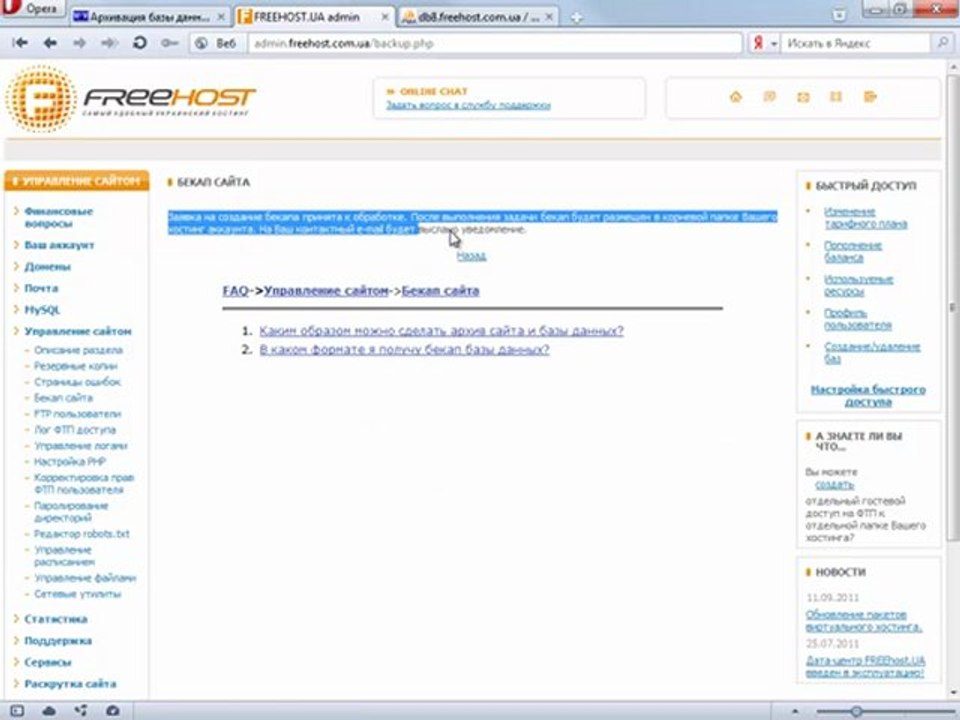
Task: Open Описание раздела in sidebar
Action: [78, 350]
